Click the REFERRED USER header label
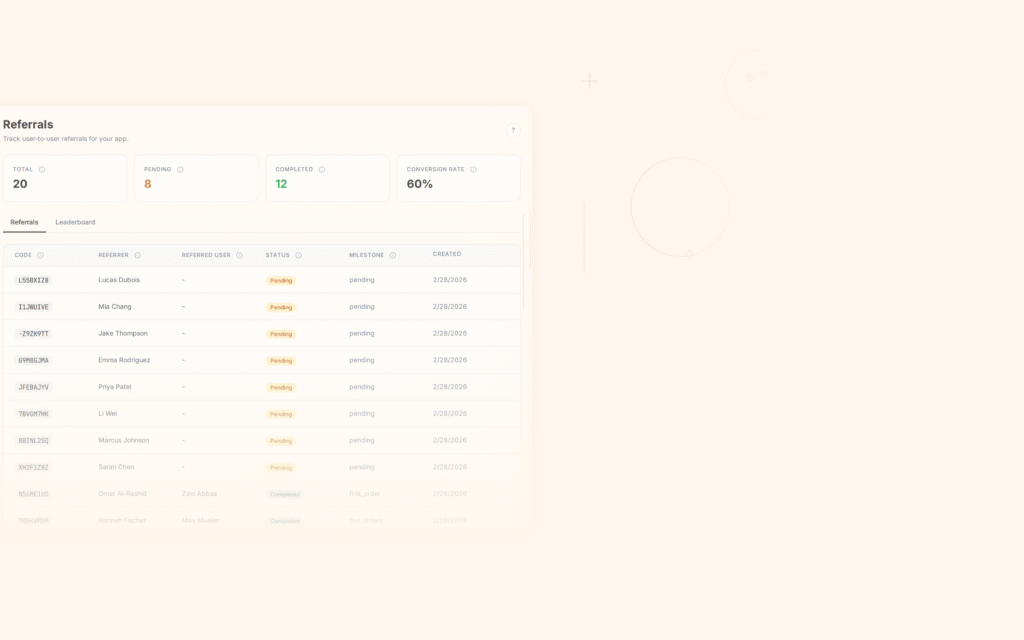 click(206, 255)
